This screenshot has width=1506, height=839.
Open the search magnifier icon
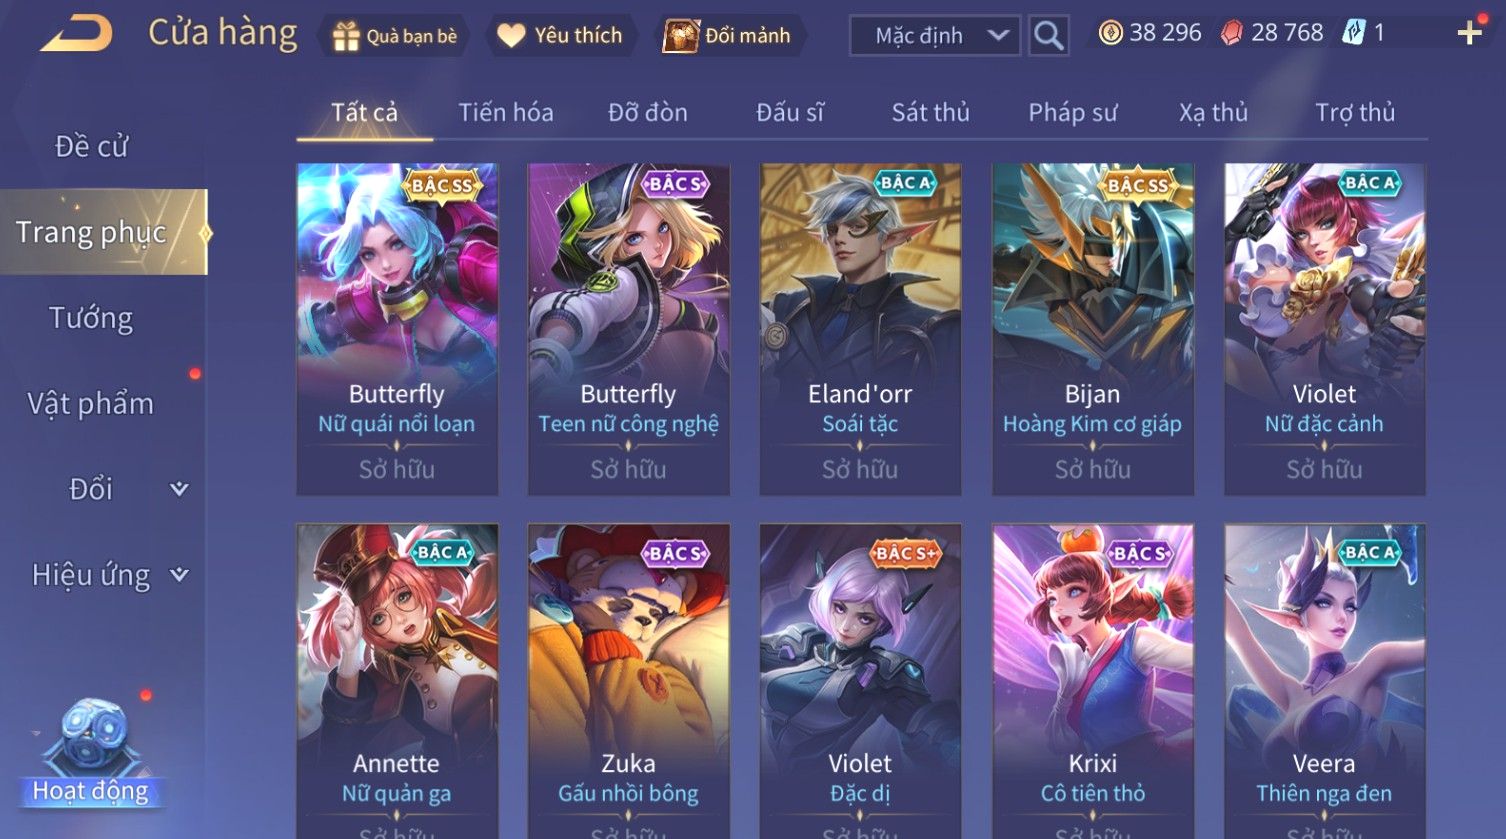(1048, 36)
